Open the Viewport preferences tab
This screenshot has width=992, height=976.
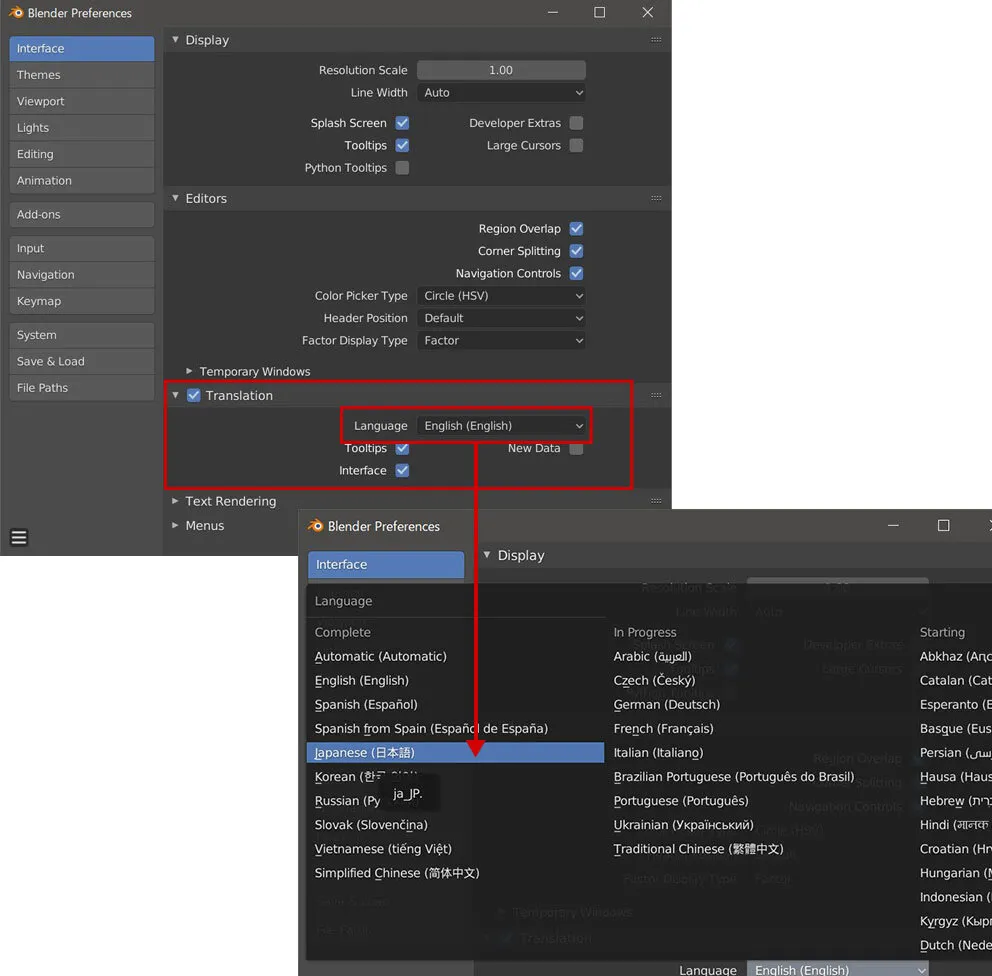(82, 101)
